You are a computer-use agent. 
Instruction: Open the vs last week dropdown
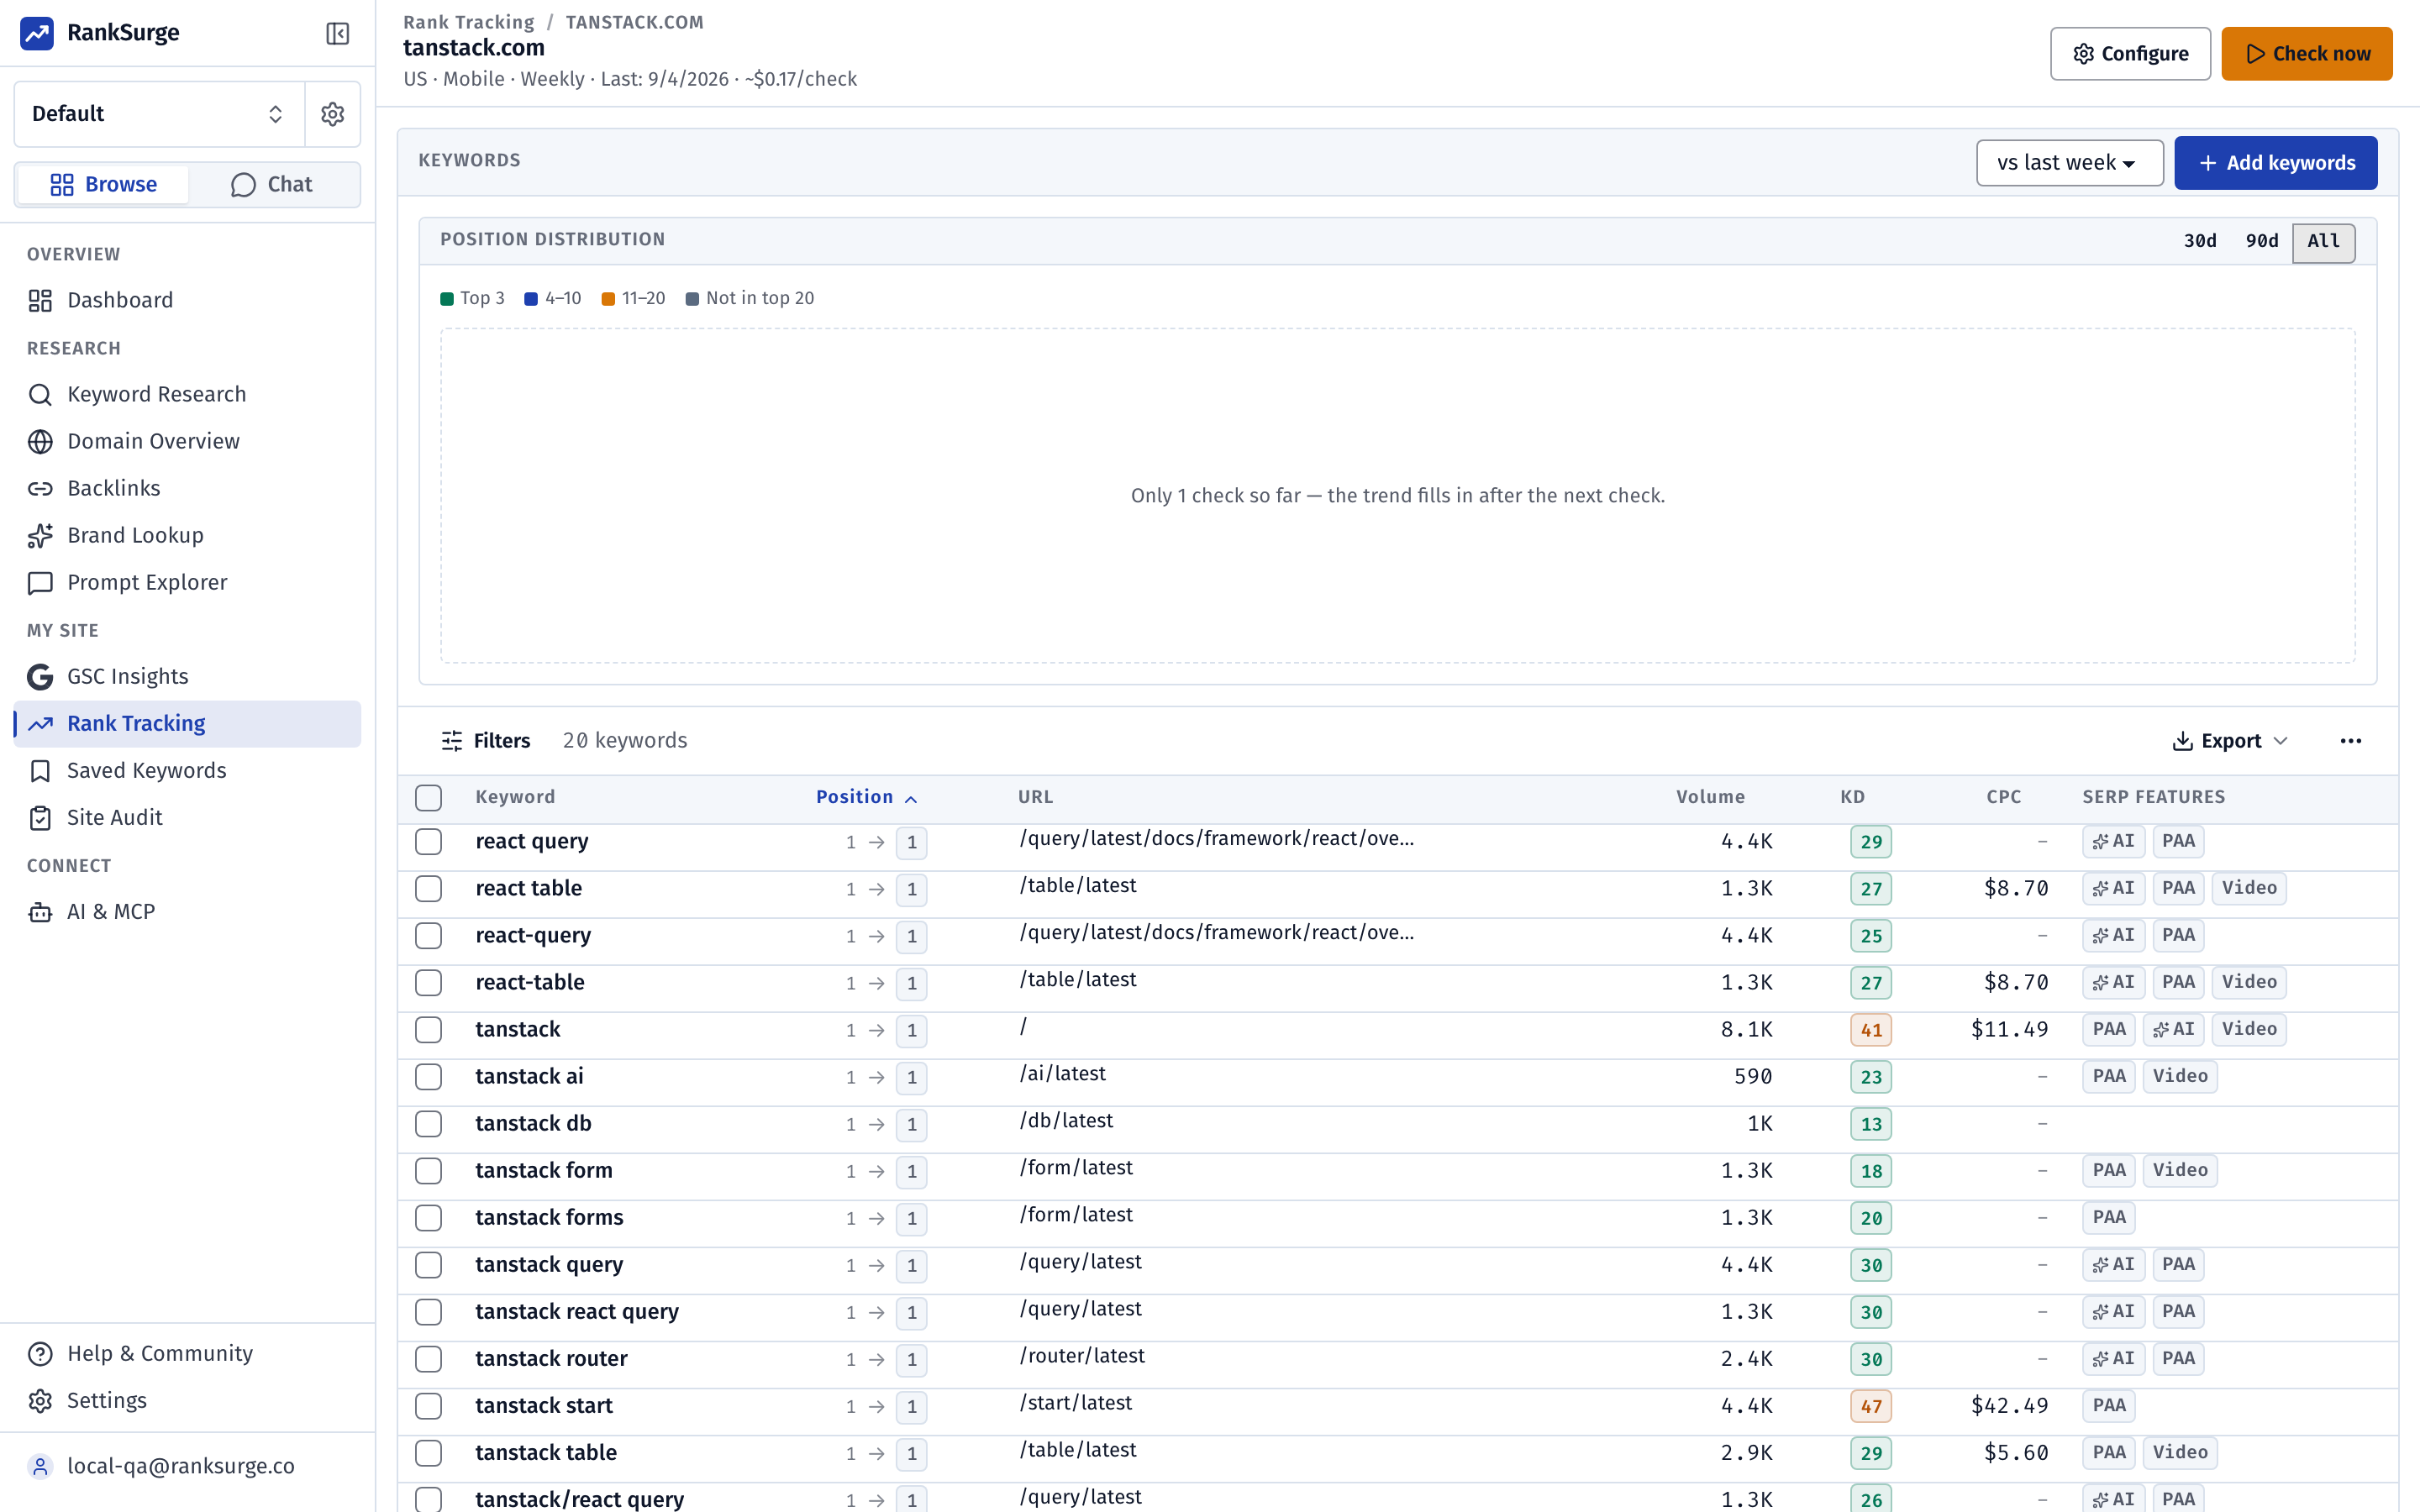coord(2069,163)
